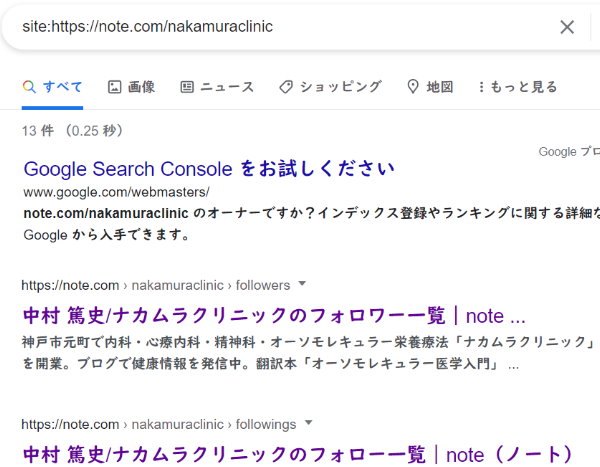
Task: Clear the search box with X icon
Action: click(567, 27)
